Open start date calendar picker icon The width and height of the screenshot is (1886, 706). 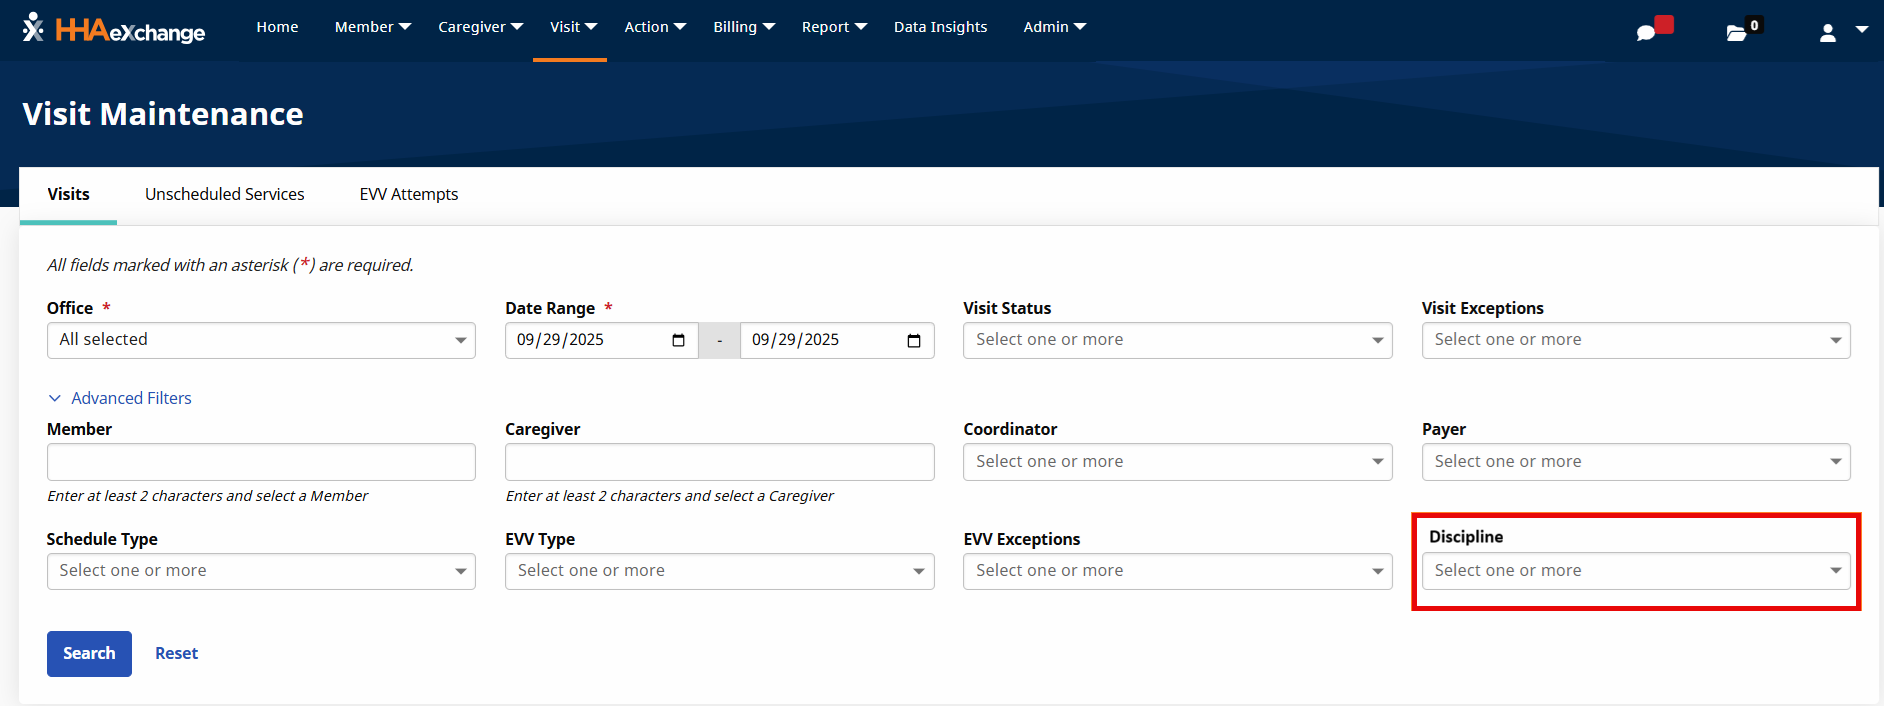(x=678, y=341)
